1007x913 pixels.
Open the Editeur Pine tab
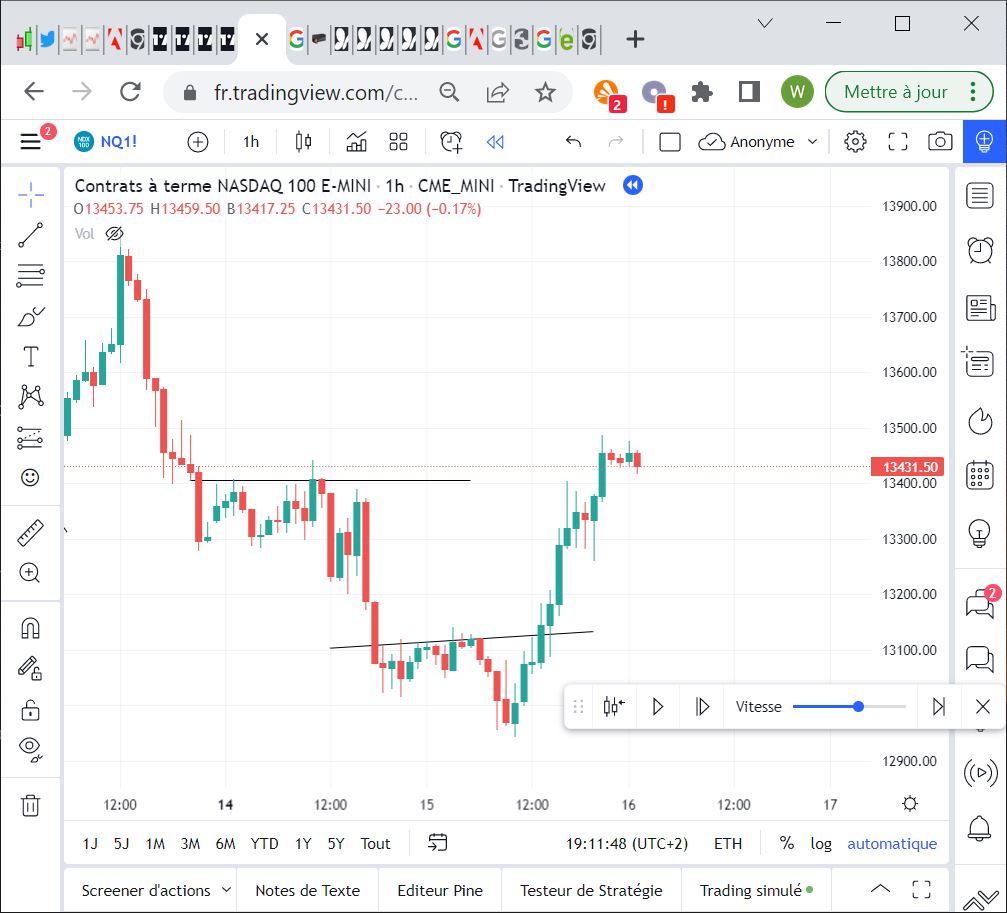pos(440,891)
